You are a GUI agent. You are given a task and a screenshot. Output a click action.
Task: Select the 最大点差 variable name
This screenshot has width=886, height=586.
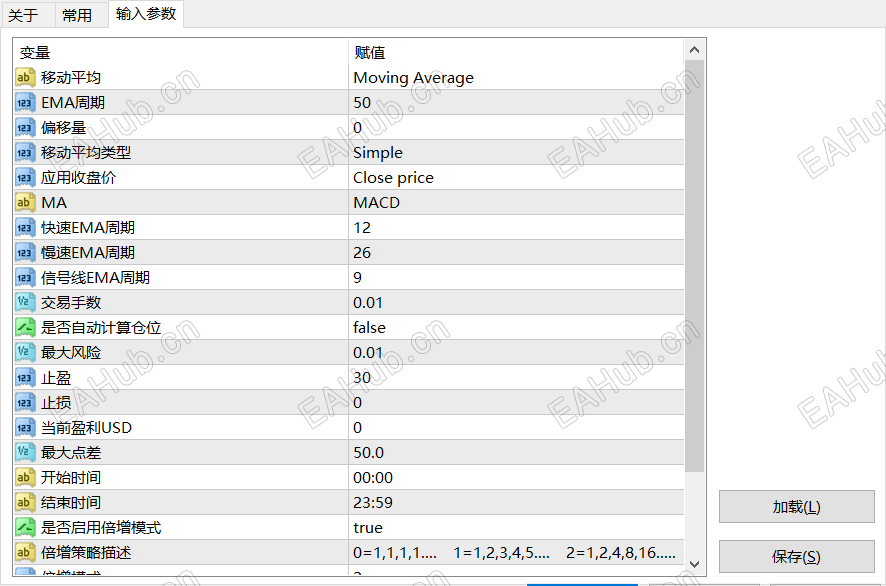click(71, 453)
